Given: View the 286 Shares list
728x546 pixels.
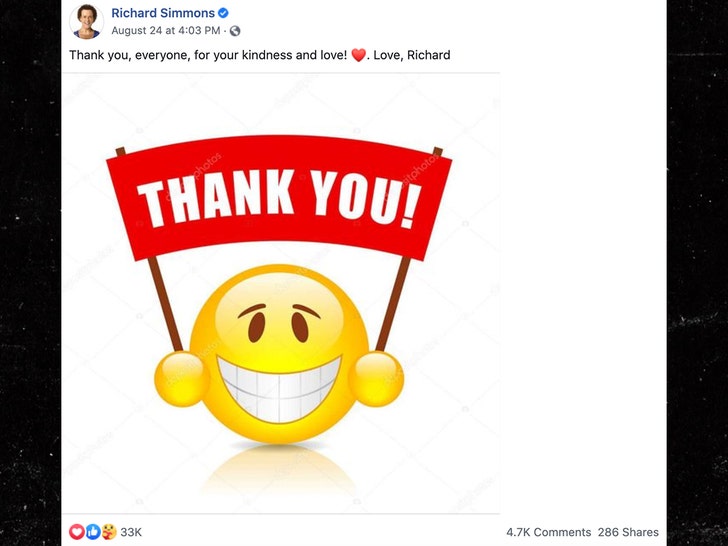Looking at the screenshot, I should [x=628, y=532].
